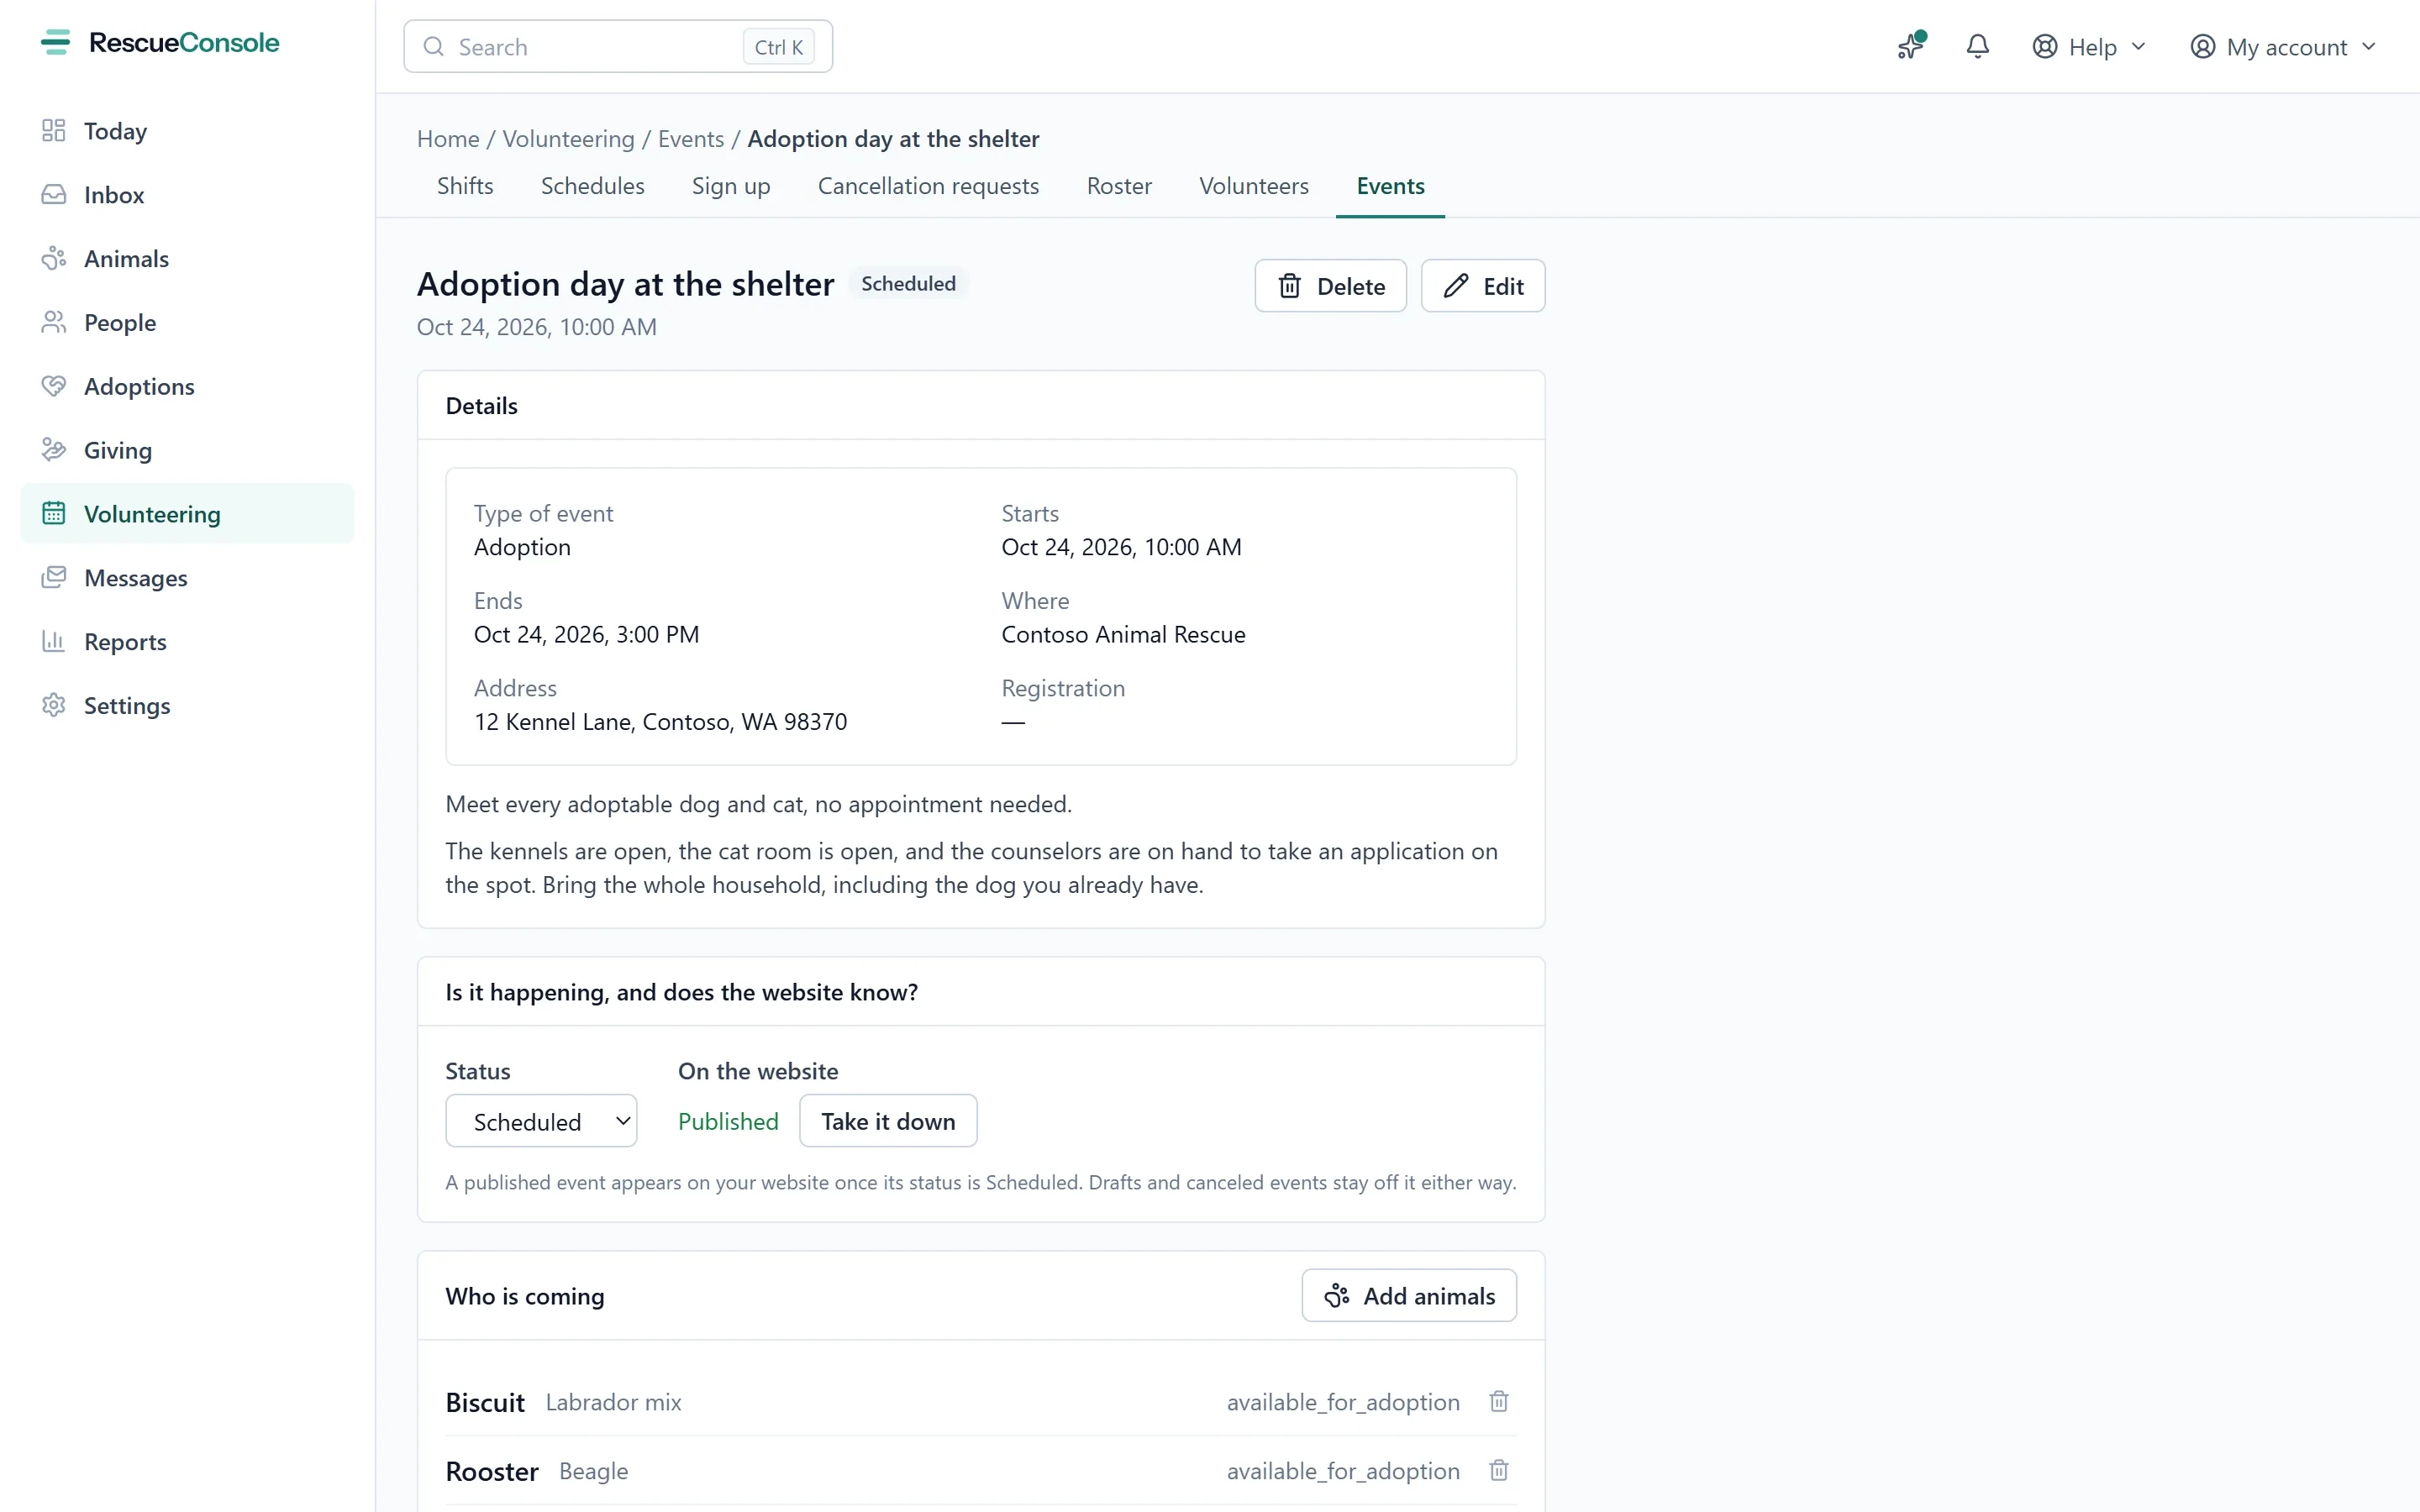This screenshot has width=2420, height=1512.
Task: Open the Animals section
Action: click(187, 259)
